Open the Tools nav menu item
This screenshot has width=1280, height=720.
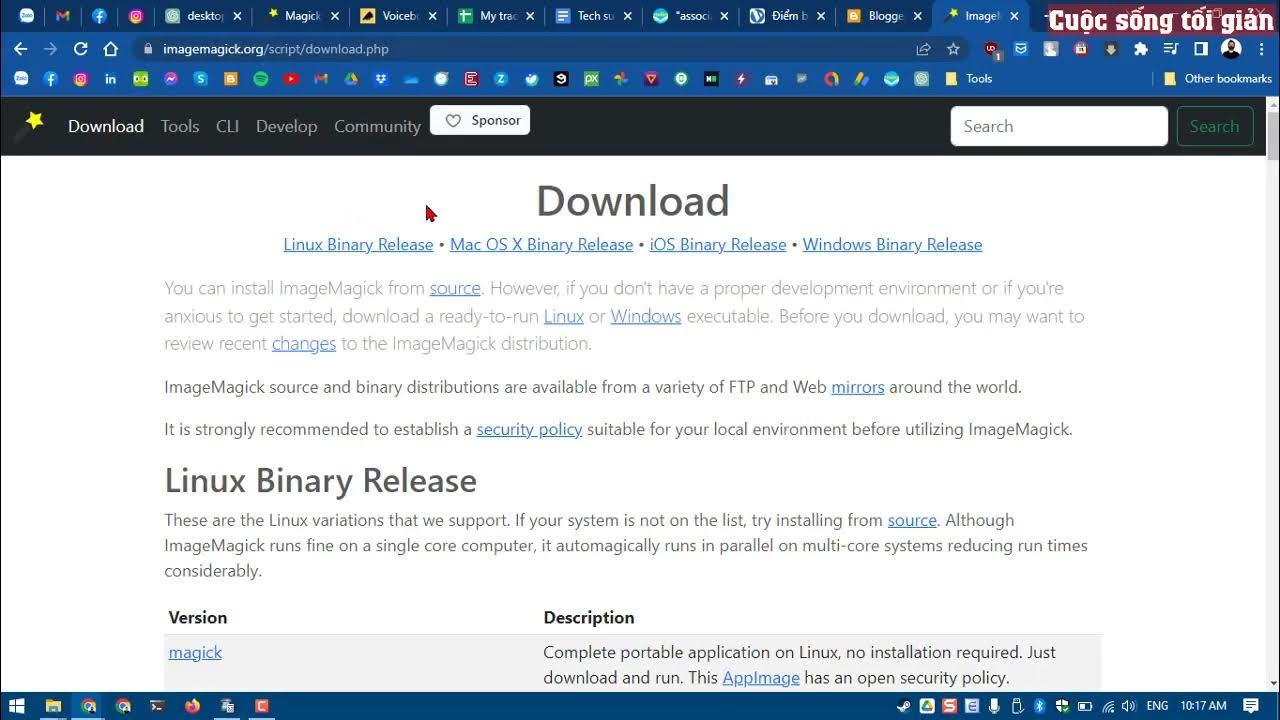(180, 126)
